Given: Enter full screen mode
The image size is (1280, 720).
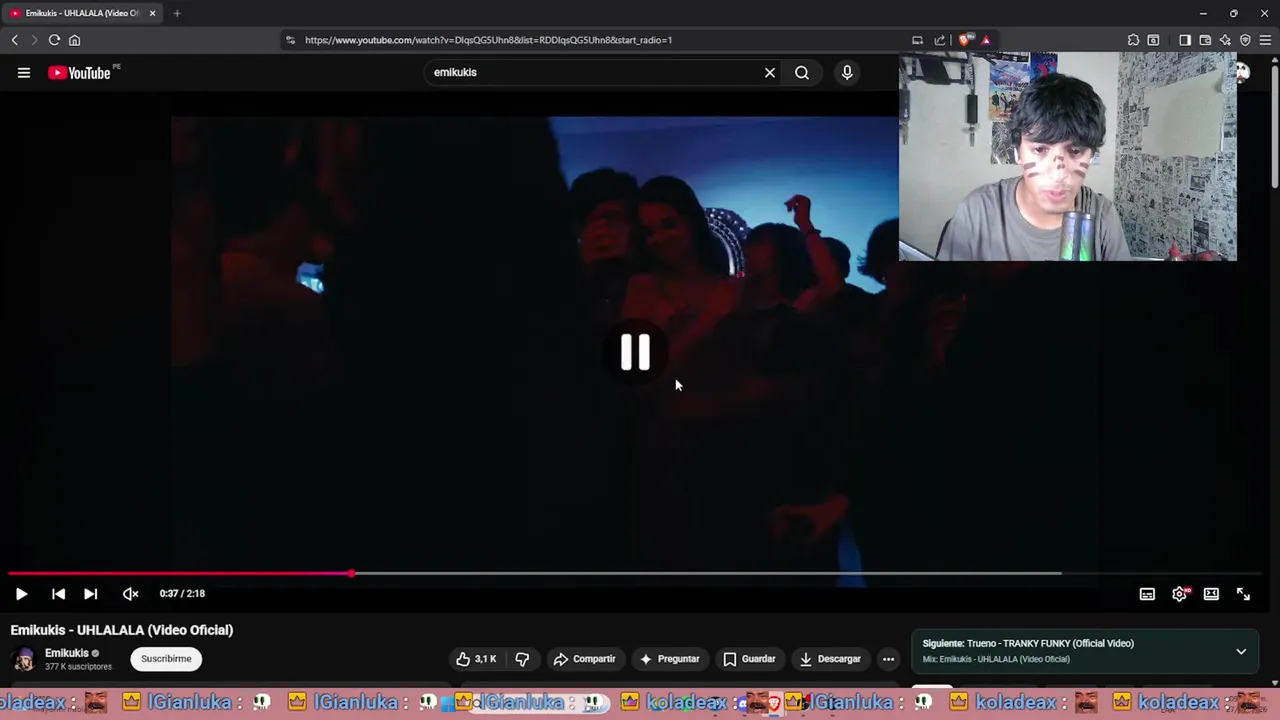Looking at the screenshot, I should point(1243,594).
